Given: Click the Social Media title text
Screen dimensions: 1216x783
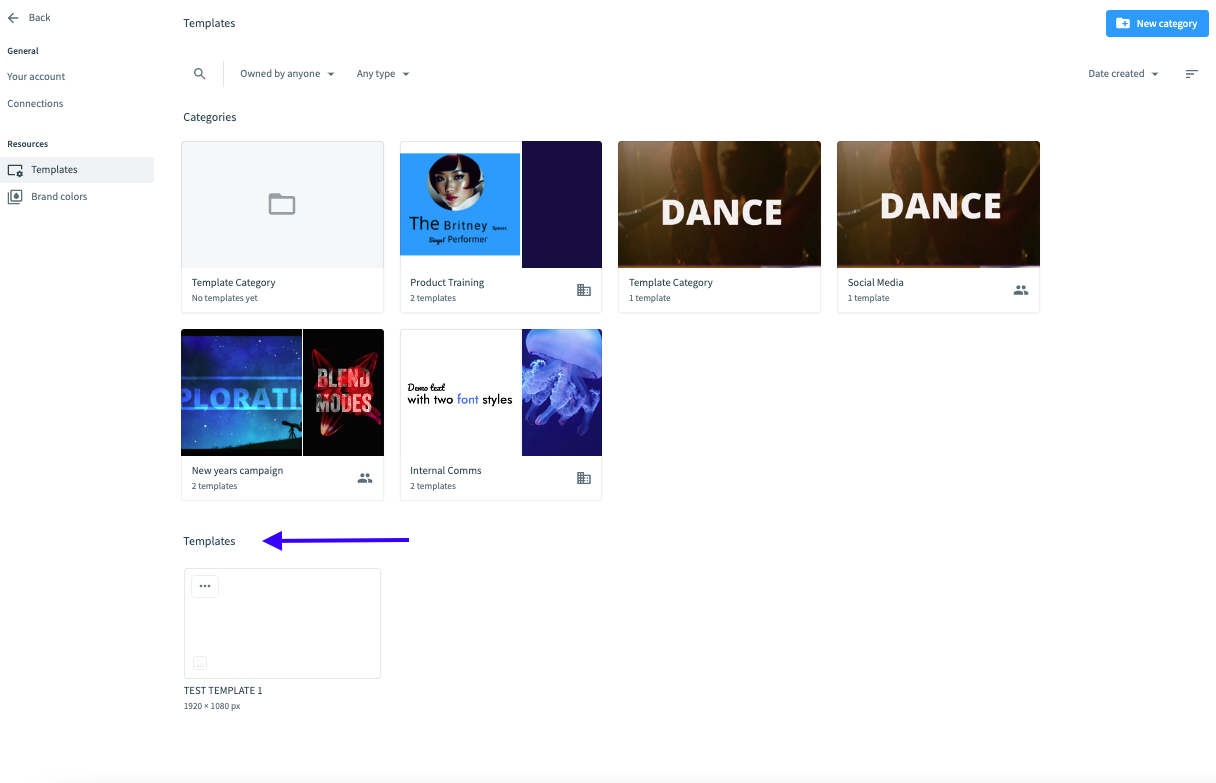Looking at the screenshot, I should click(x=876, y=283).
